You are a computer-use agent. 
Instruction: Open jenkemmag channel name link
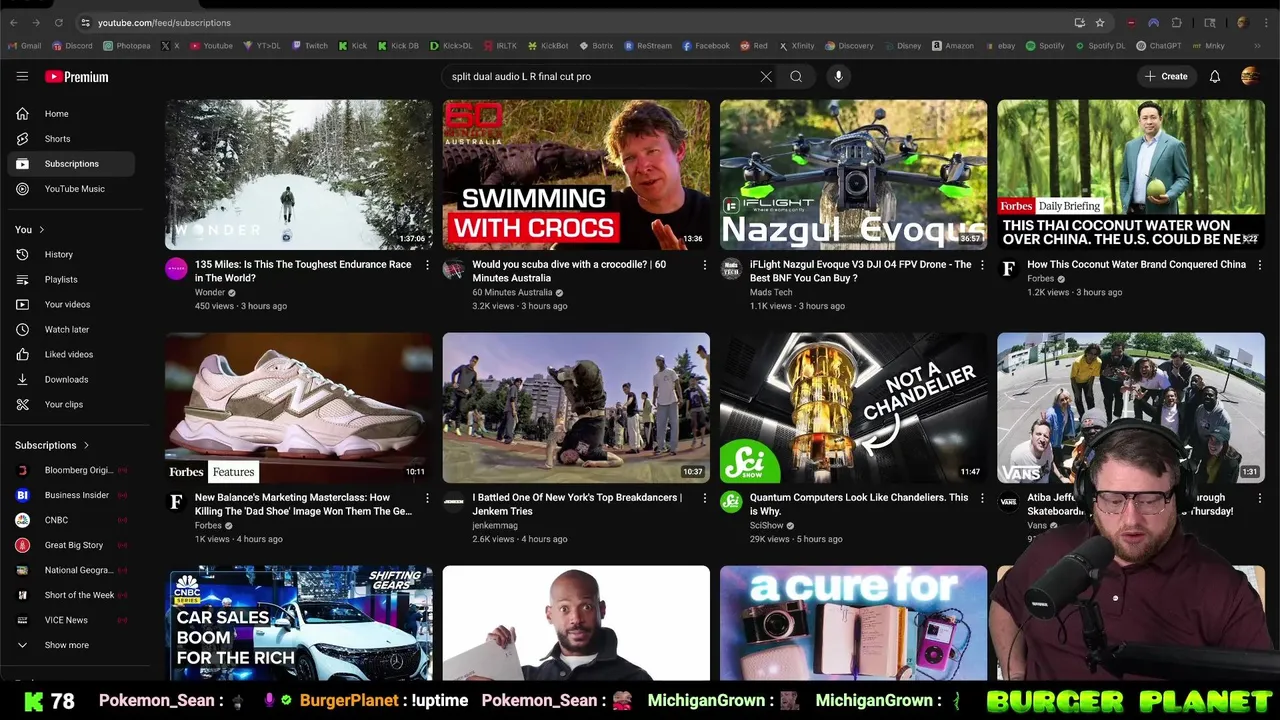[x=495, y=525]
